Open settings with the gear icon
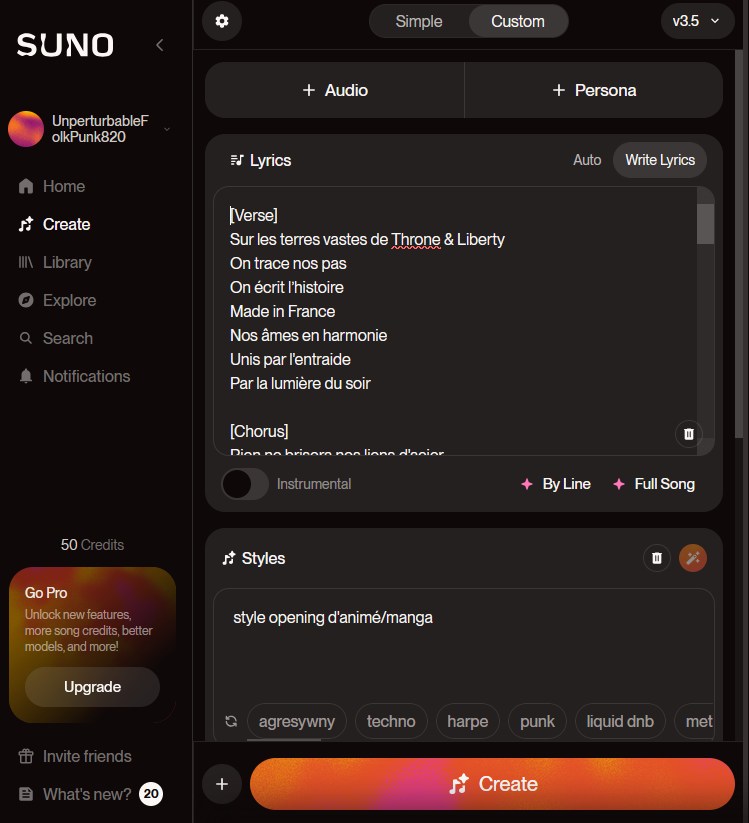749x823 pixels. click(222, 21)
